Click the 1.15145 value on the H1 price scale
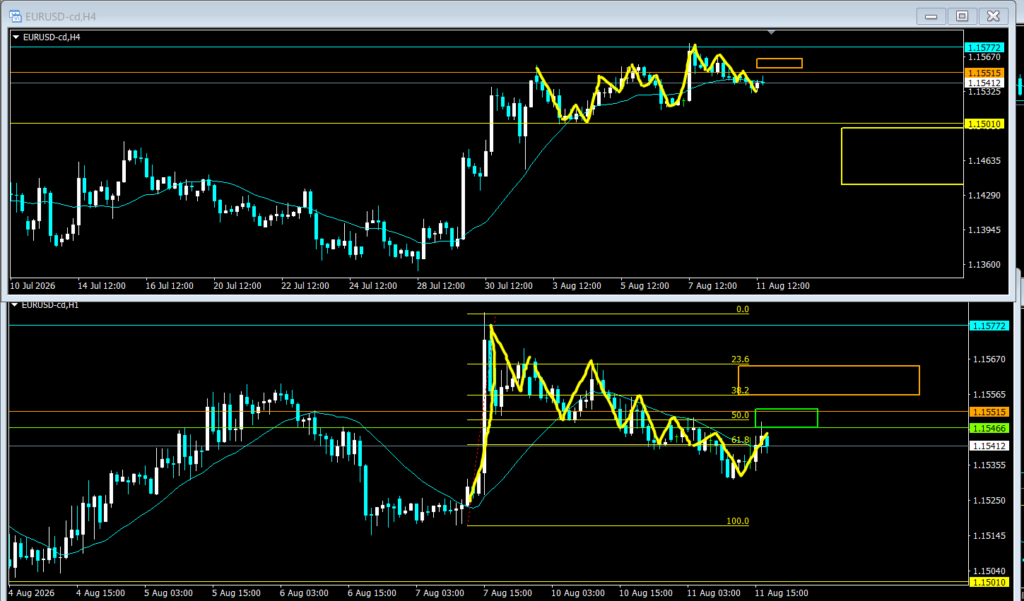The width and height of the screenshot is (1024, 601). click(989, 536)
